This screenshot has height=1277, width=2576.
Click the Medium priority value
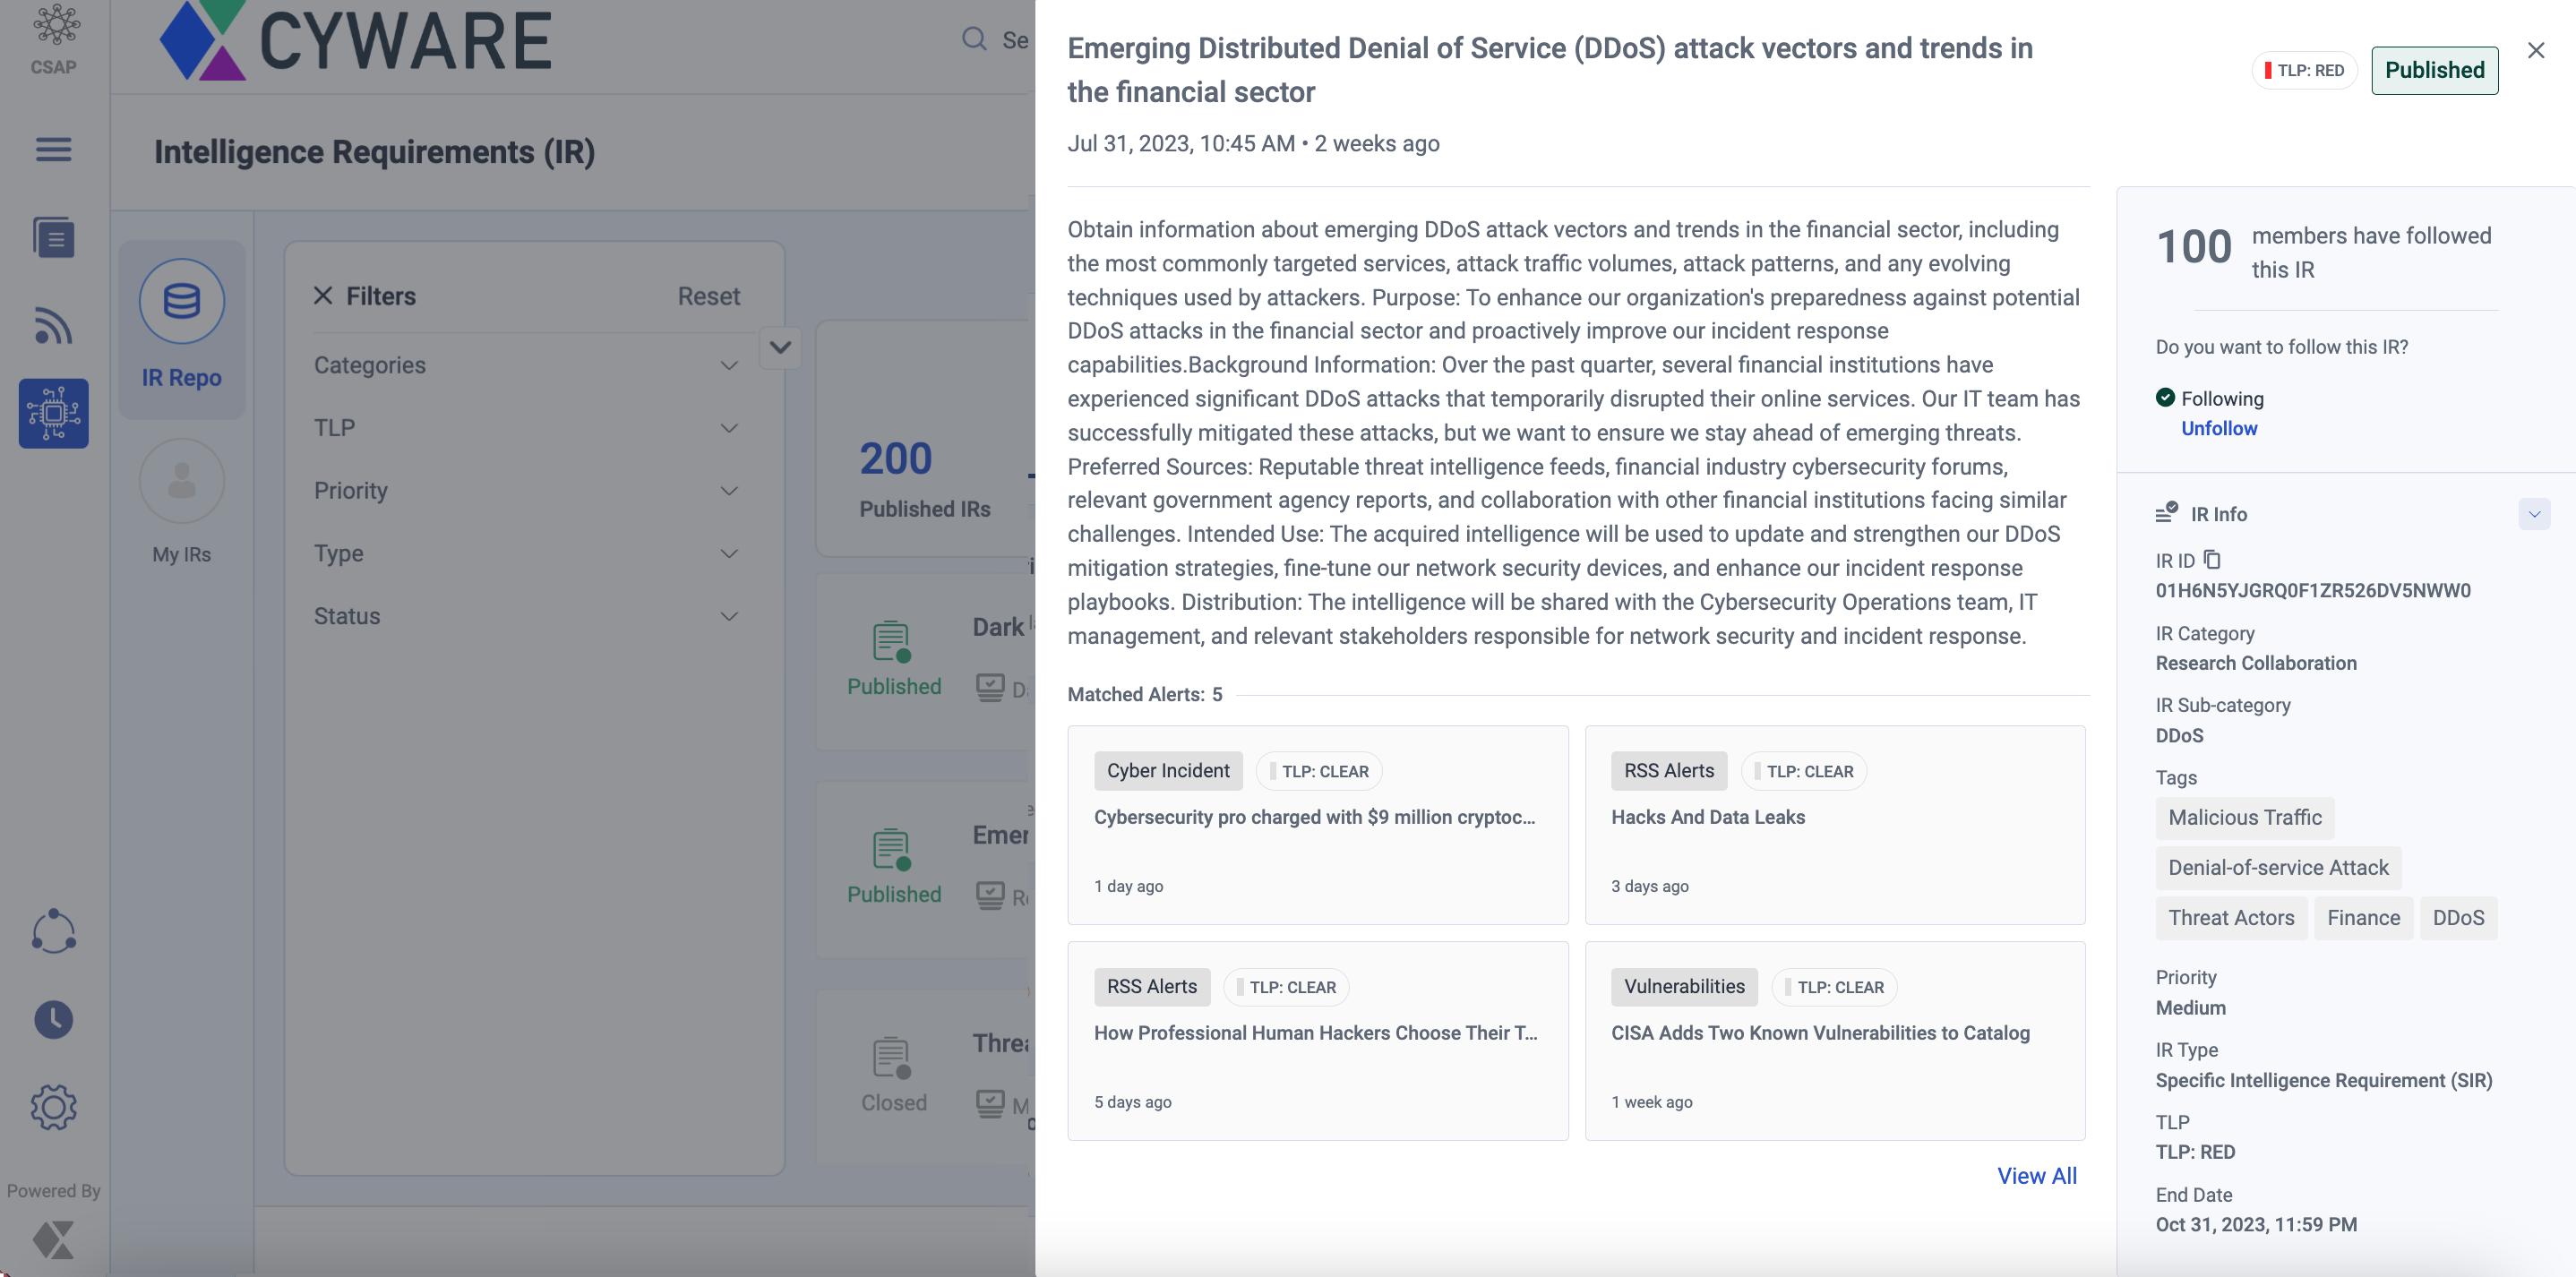(2191, 1008)
